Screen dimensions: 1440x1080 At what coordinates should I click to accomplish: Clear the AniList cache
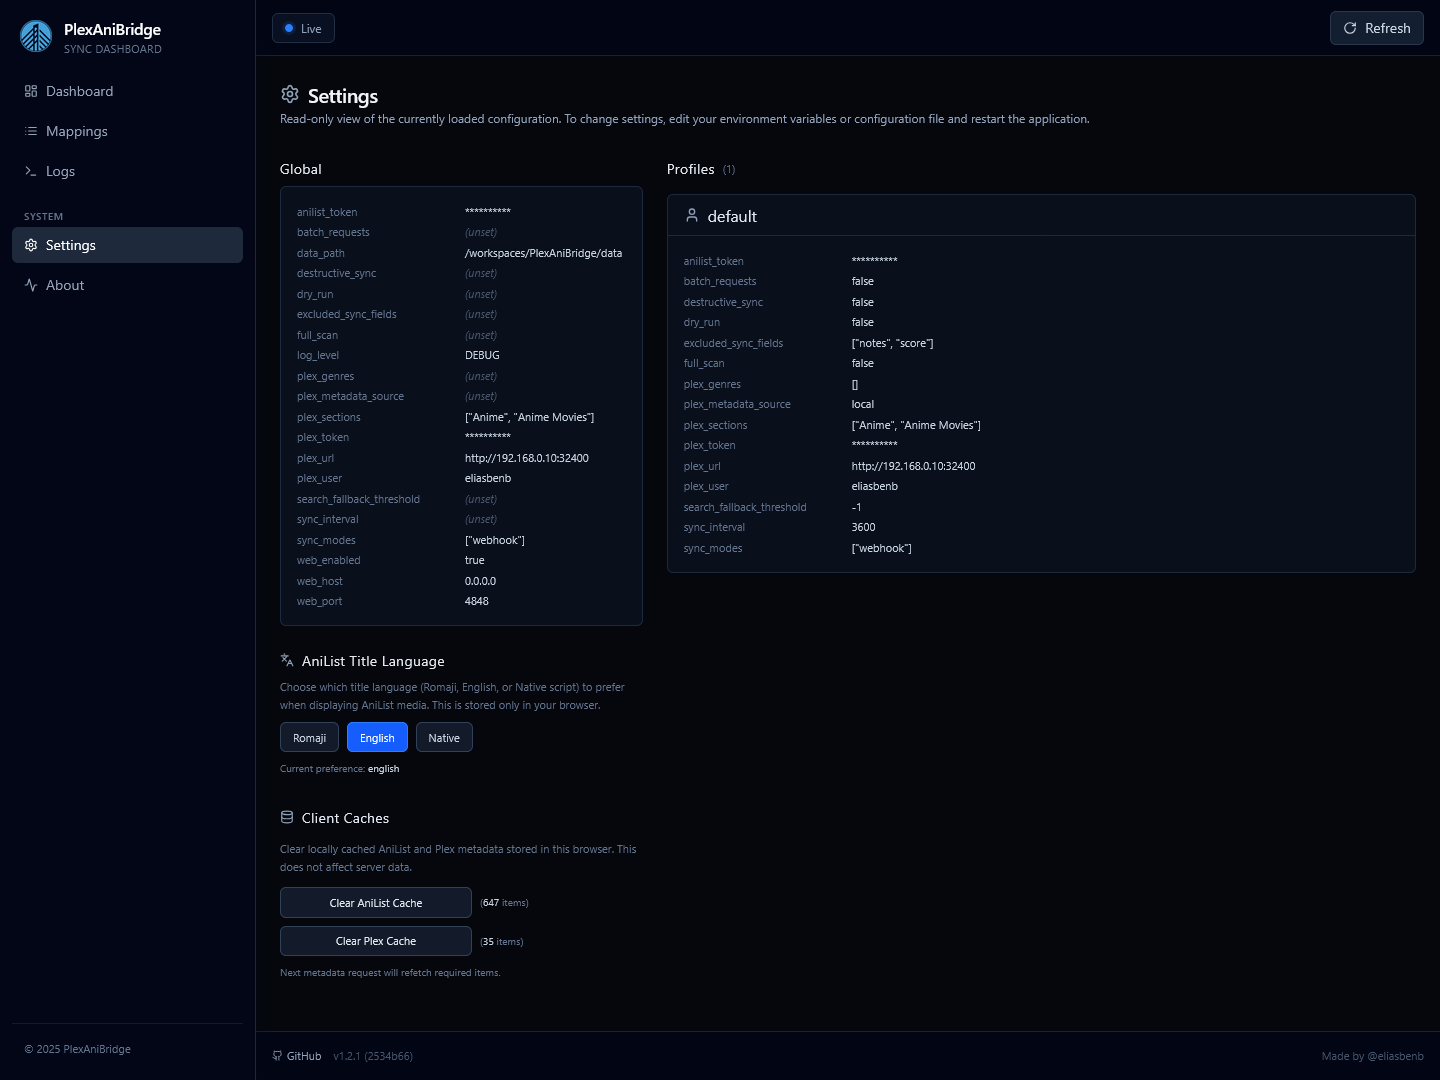[x=376, y=902]
